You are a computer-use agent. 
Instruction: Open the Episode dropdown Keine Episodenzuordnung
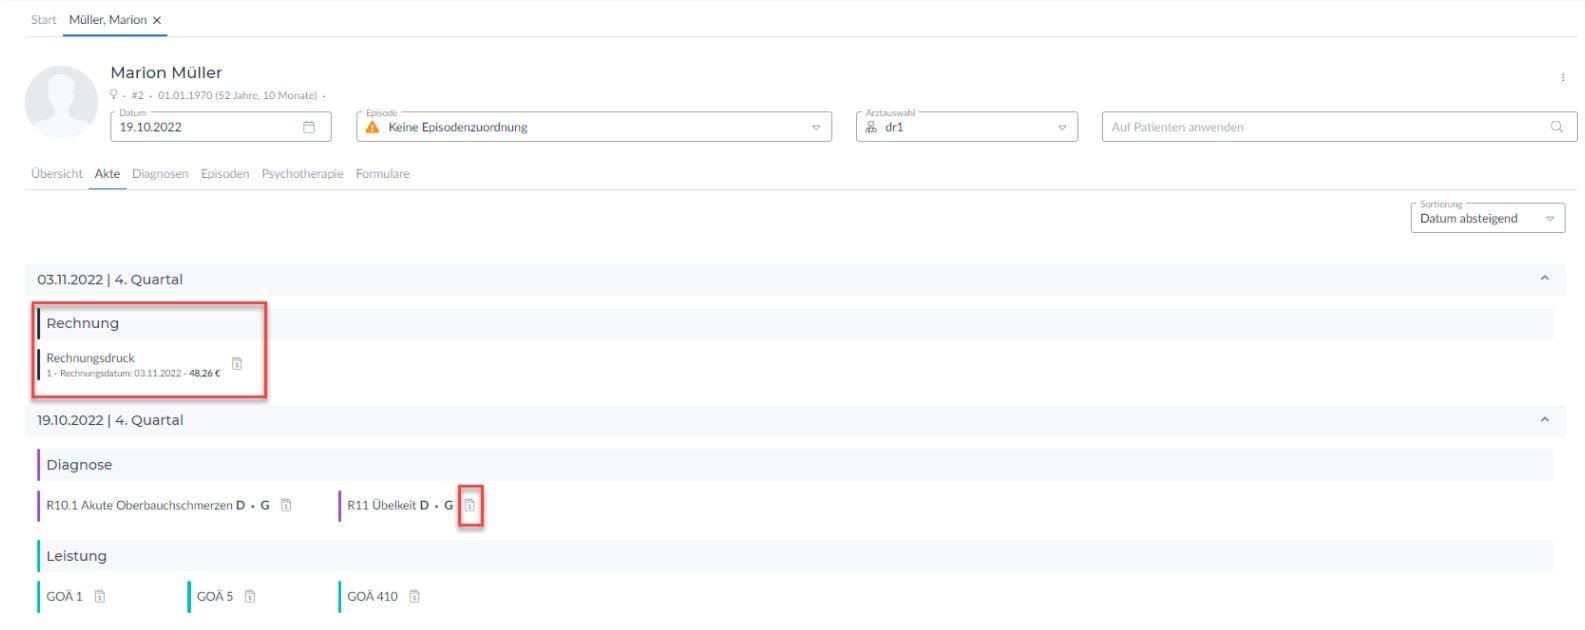pyautogui.click(x=815, y=127)
